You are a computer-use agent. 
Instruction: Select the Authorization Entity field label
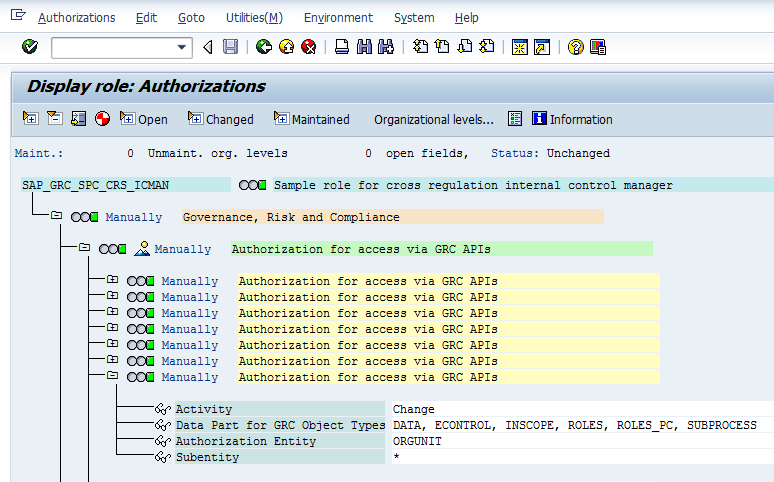280,441
